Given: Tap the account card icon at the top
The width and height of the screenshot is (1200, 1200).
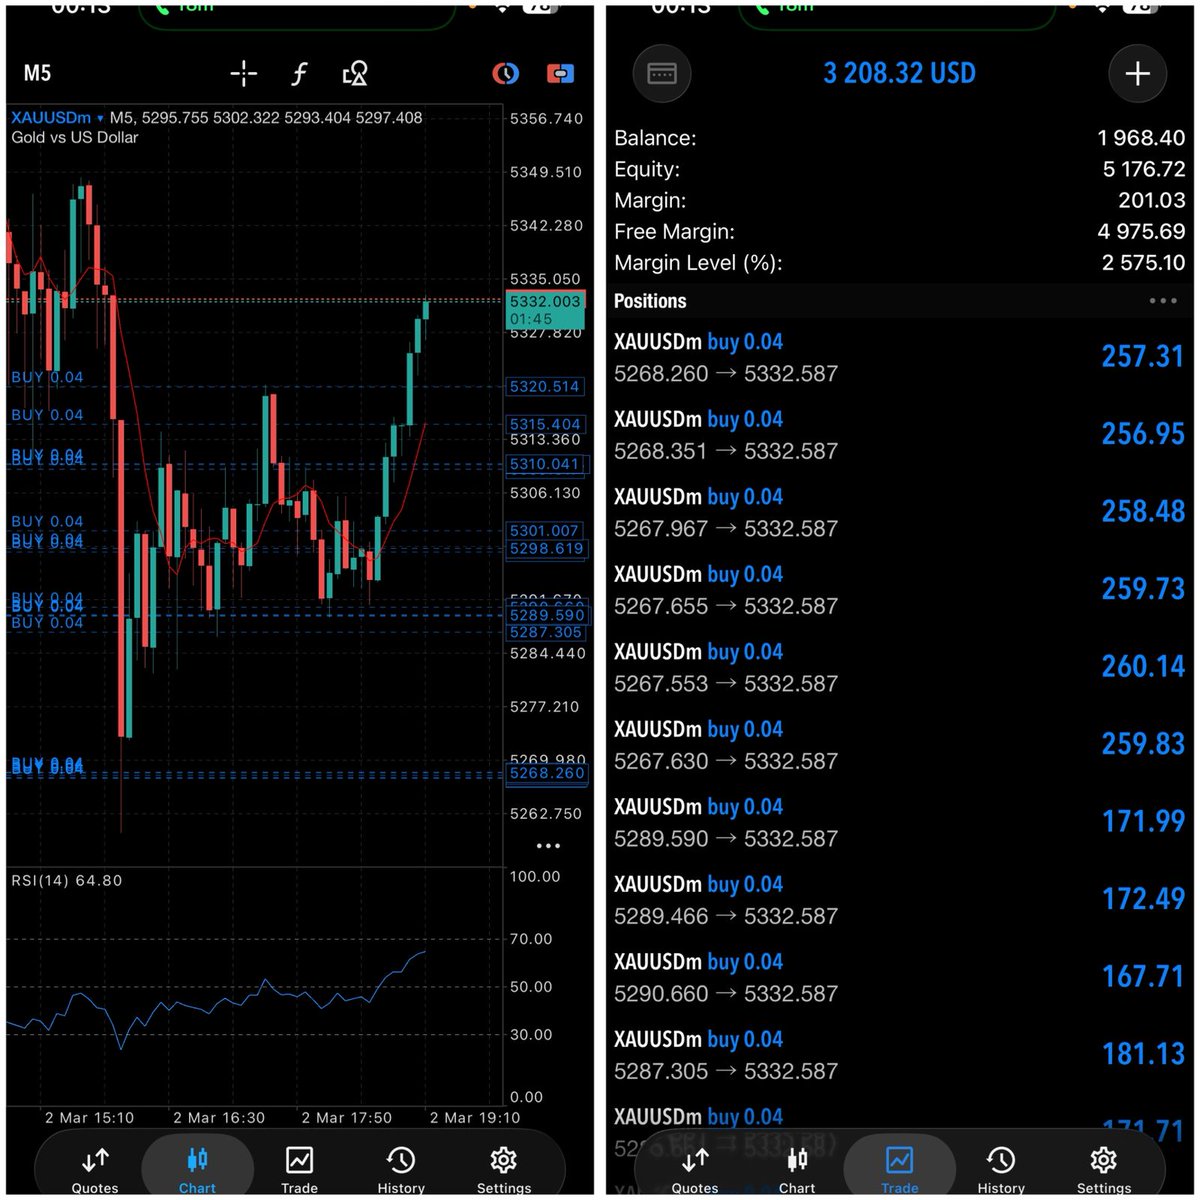Looking at the screenshot, I should click(662, 74).
